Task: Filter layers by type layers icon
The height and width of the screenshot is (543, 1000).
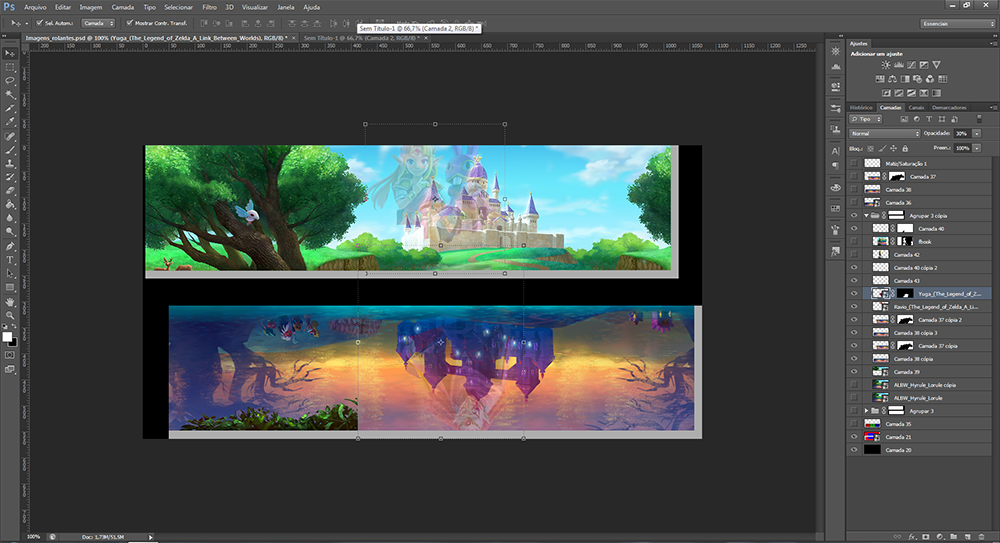Action: [x=929, y=119]
